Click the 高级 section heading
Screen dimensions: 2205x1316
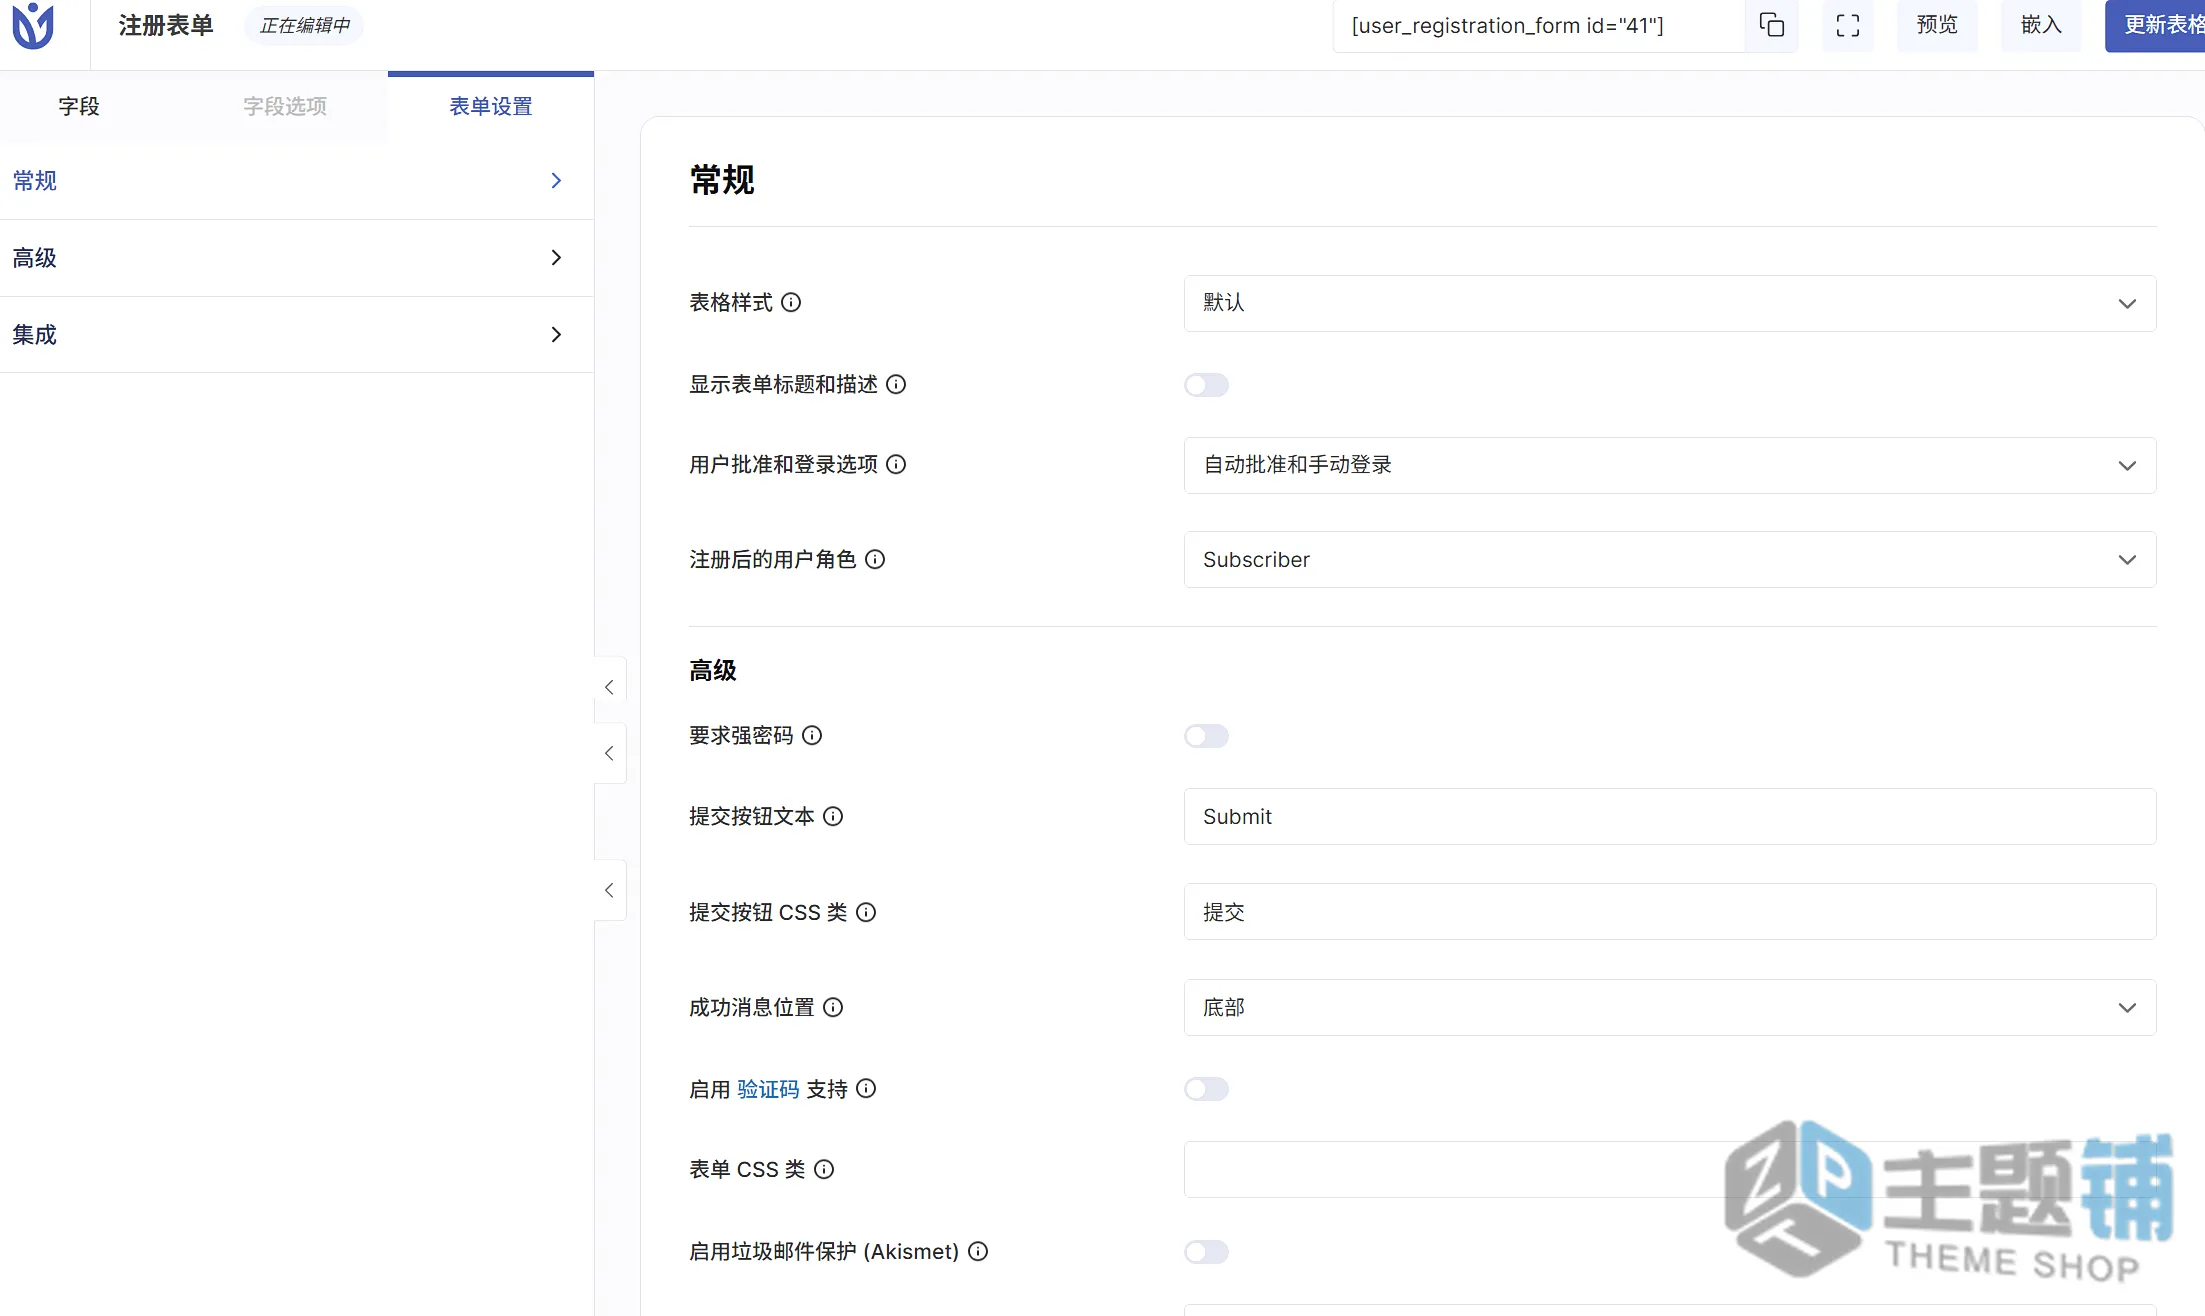coord(713,670)
